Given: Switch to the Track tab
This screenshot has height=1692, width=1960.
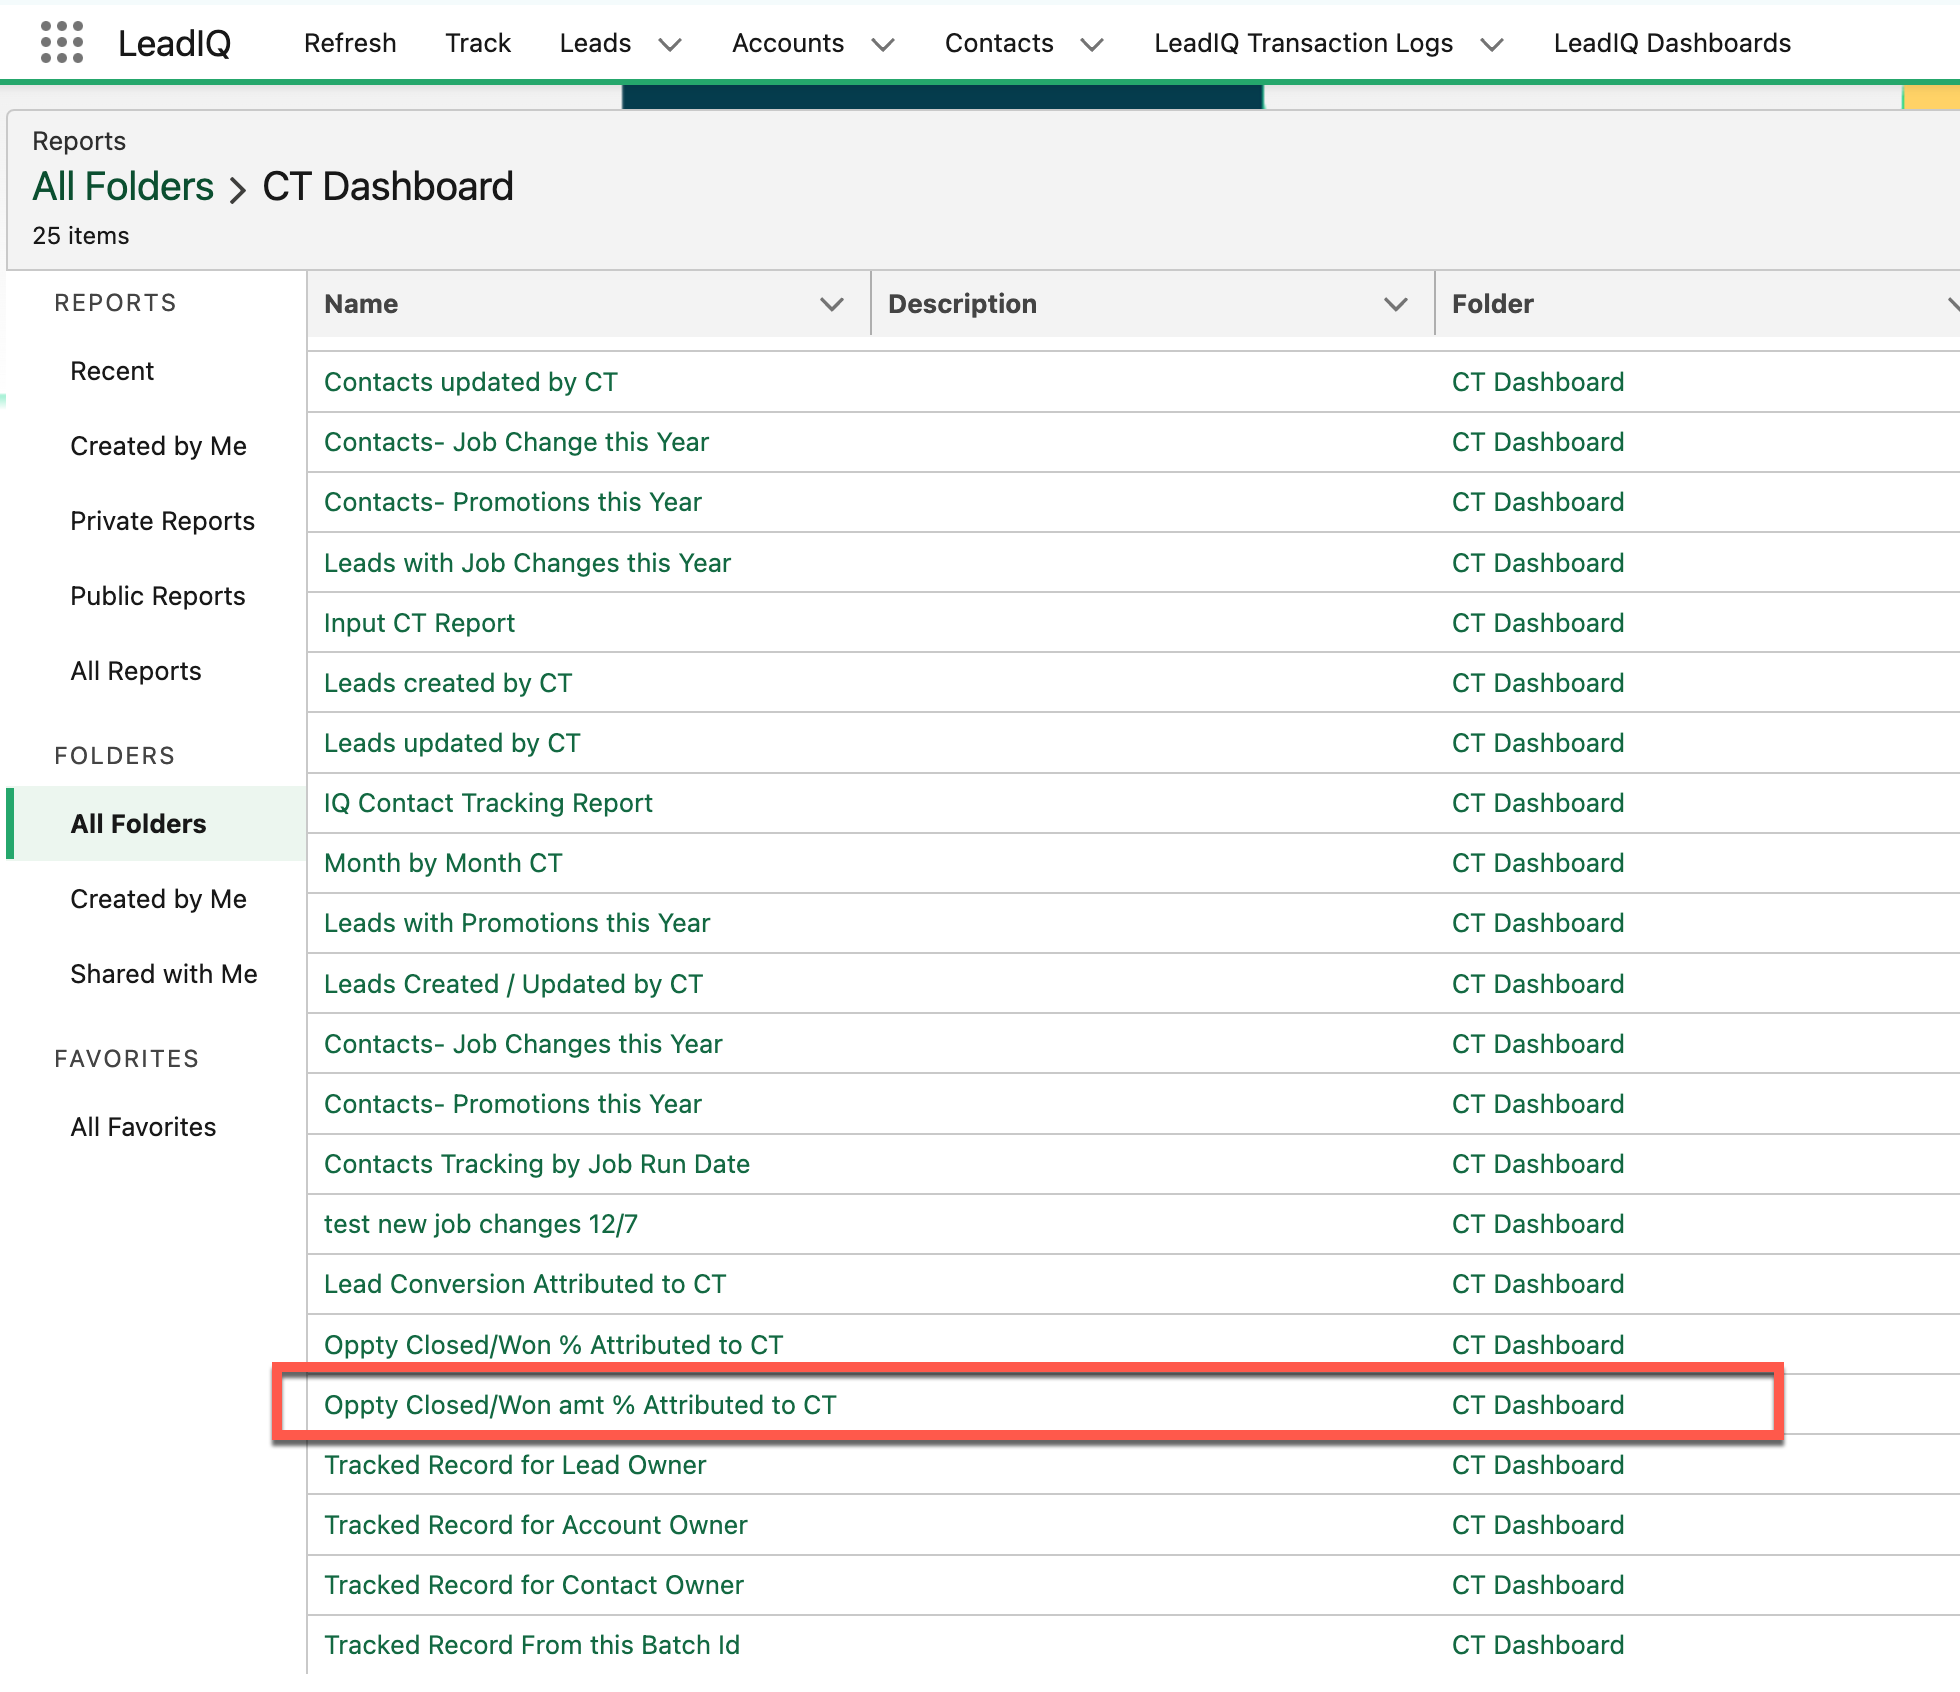Looking at the screenshot, I should (x=478, y=43).
